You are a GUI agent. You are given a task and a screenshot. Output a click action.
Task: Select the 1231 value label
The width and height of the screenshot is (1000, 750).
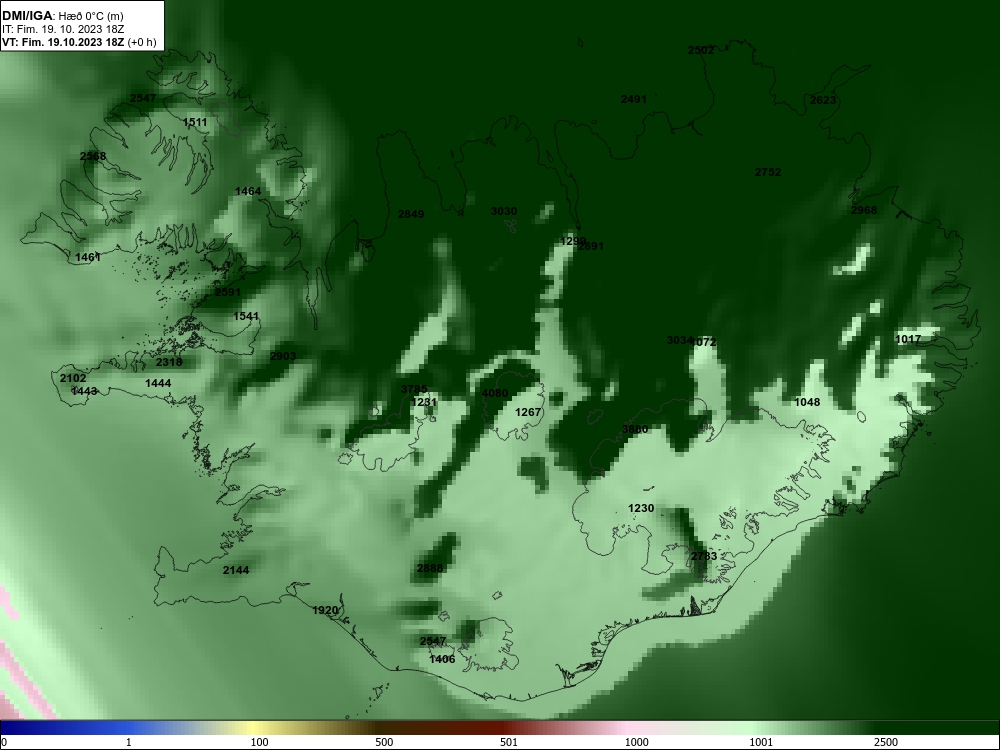tap(424, 402)
